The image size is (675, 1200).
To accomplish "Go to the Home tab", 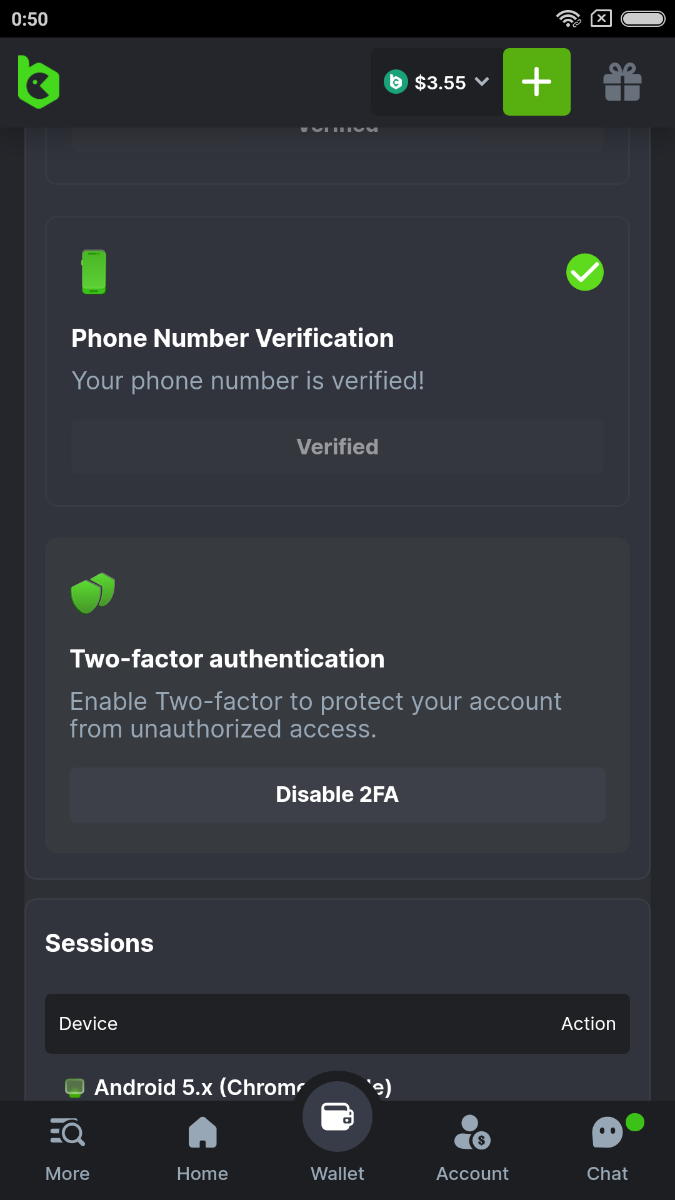I will pos(202,1148).
